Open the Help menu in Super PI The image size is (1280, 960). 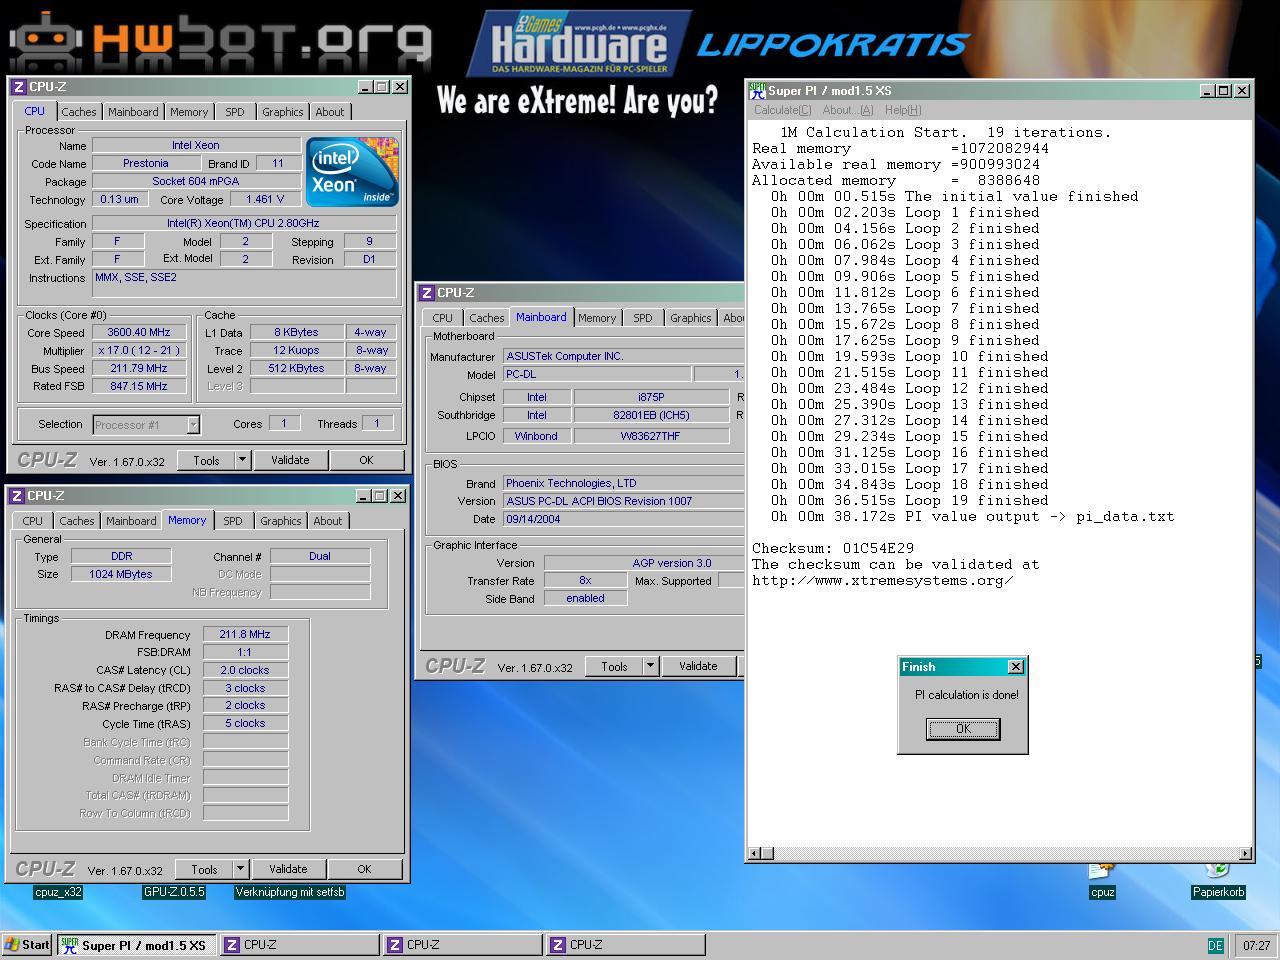pyautogui.click(x=903, y=110)
